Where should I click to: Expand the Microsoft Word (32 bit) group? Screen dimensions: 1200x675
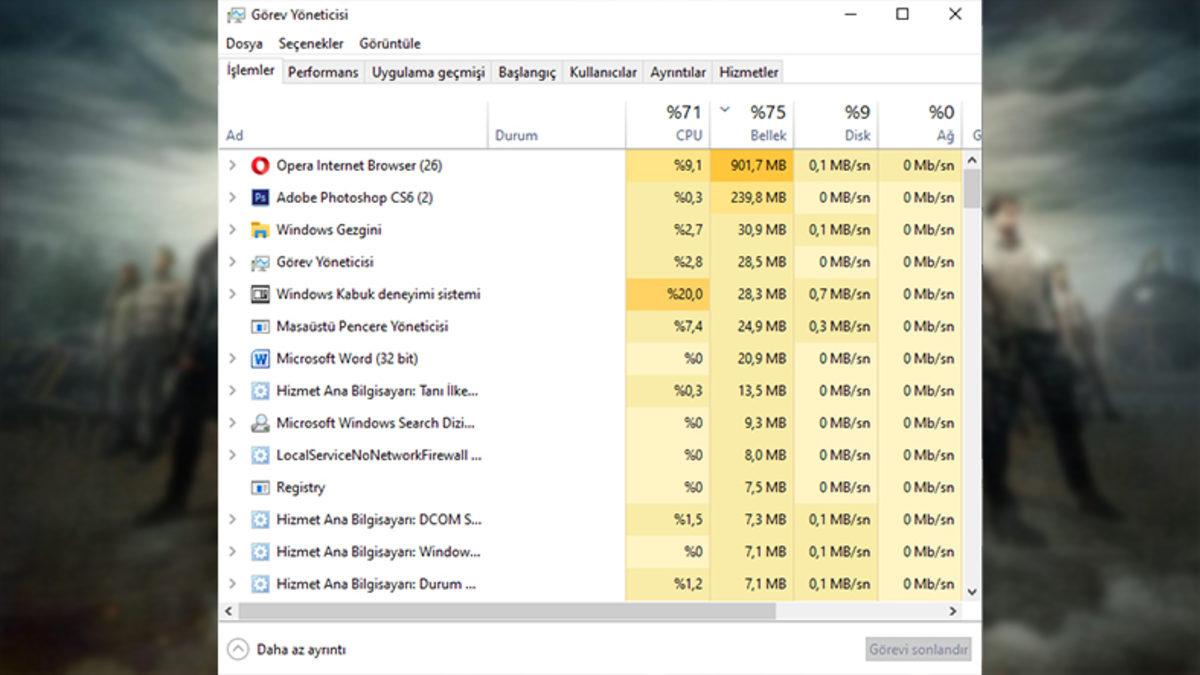[232, 358]
